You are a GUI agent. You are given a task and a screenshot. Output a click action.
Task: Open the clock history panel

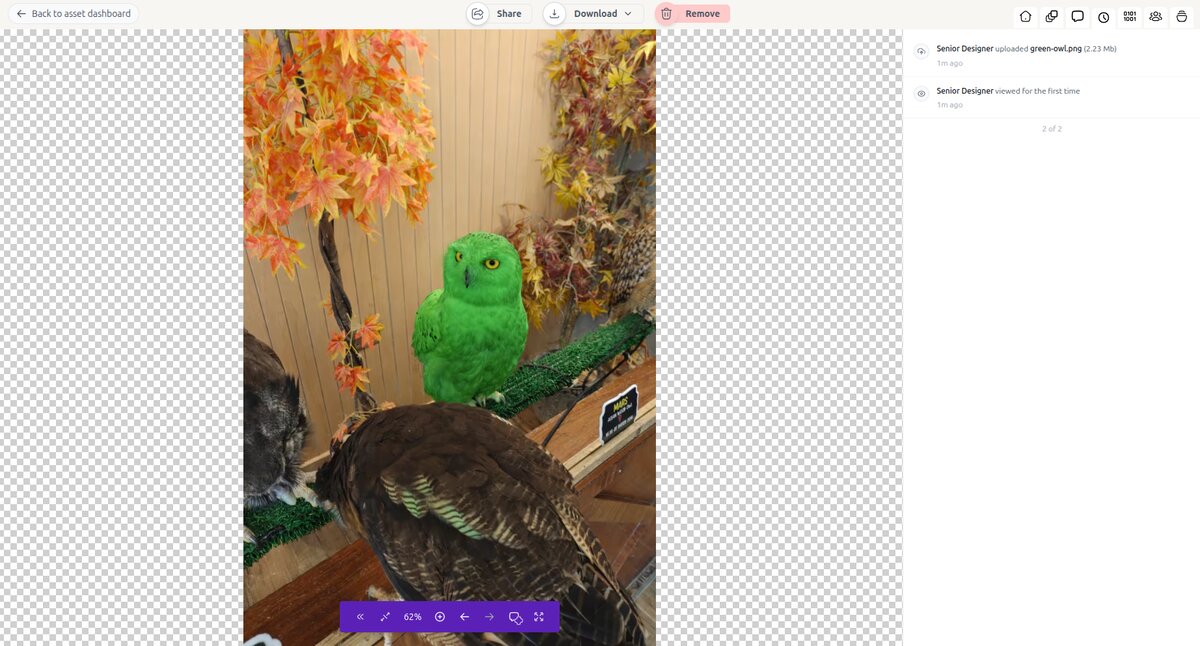coord(1104,16)
